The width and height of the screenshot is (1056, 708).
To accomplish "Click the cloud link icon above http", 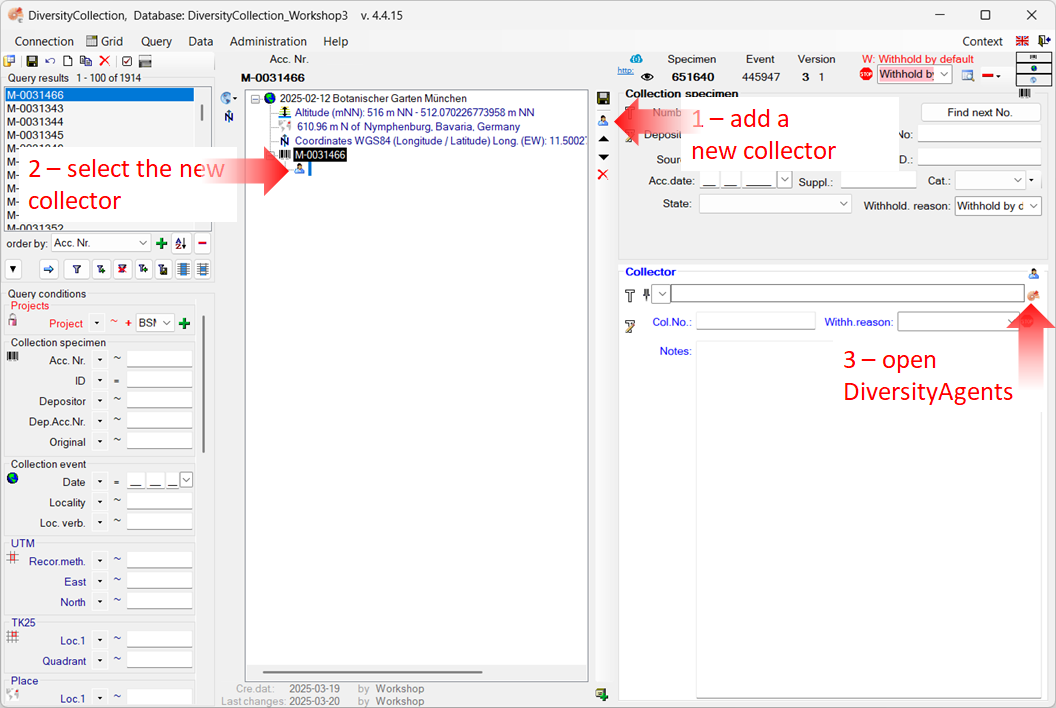I will [x=636, y=59].
